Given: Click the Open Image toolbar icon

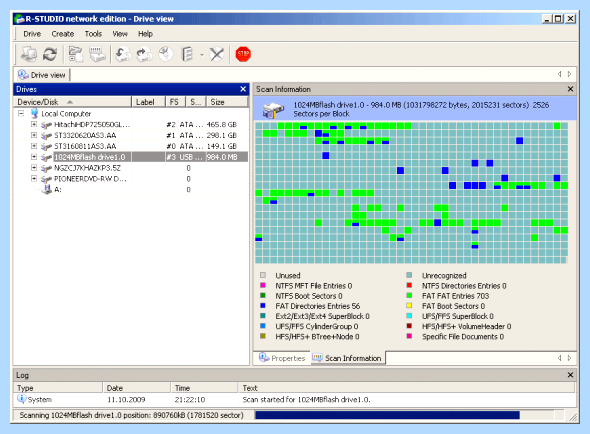Looking at the screenshot, I should [123, 54].
